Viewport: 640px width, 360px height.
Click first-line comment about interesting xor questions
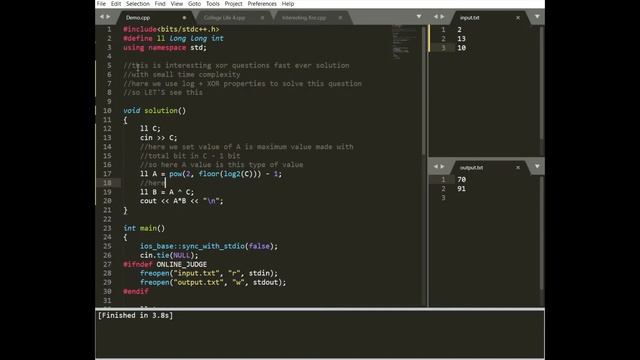(236, 65)
